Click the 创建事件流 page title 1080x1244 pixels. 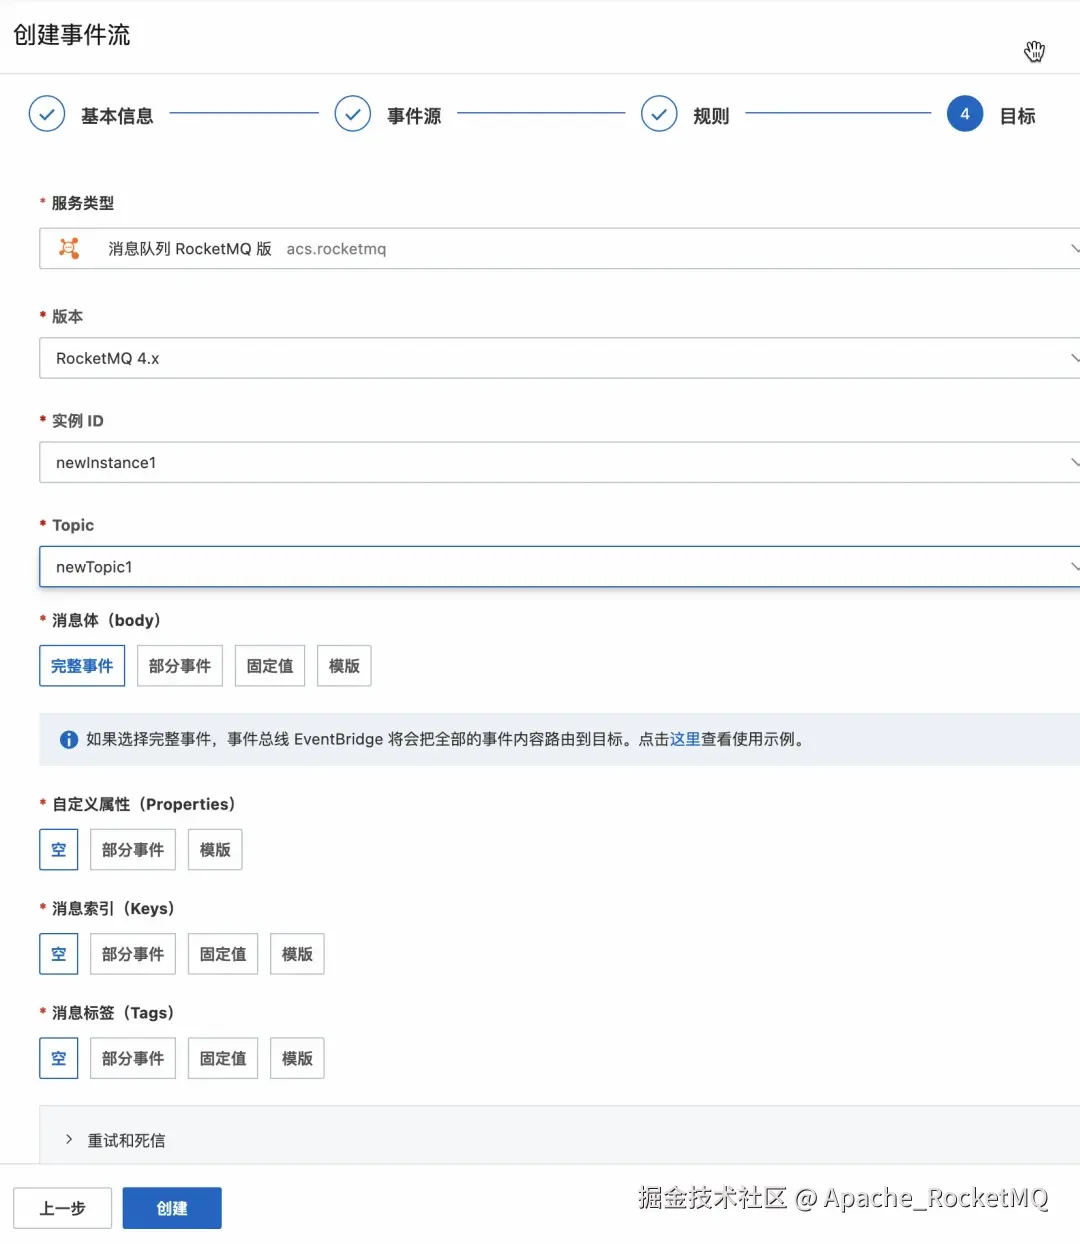tap(72, 35)
